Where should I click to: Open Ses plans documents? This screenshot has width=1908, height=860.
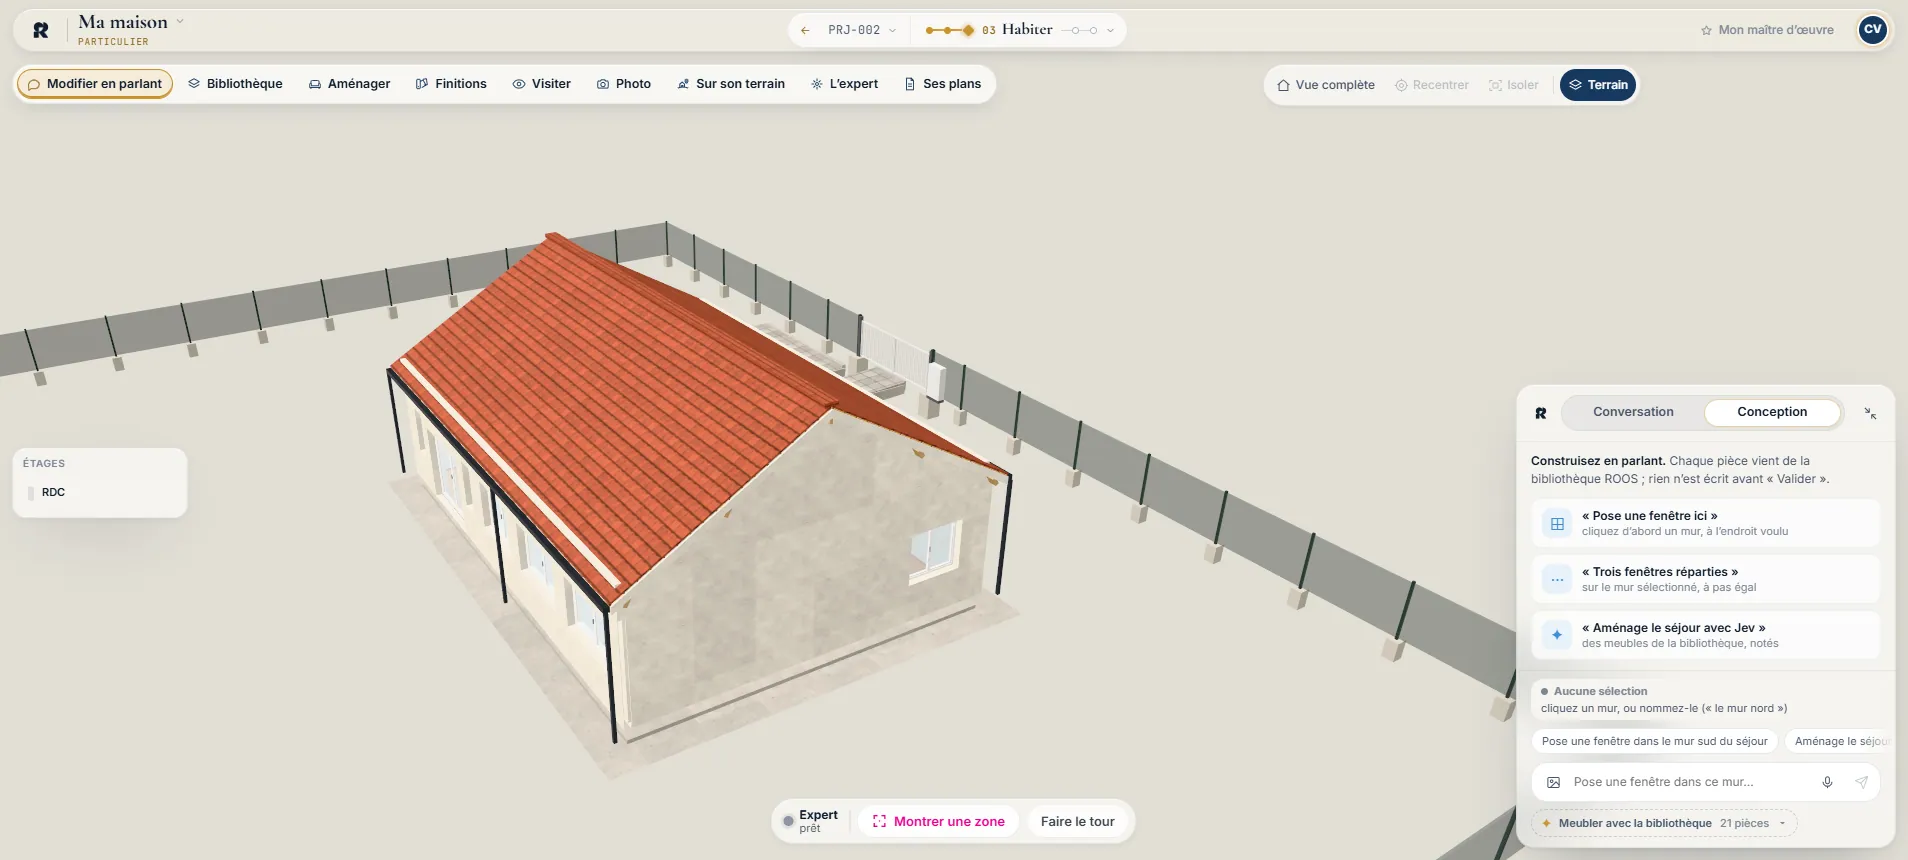point(943,84)
